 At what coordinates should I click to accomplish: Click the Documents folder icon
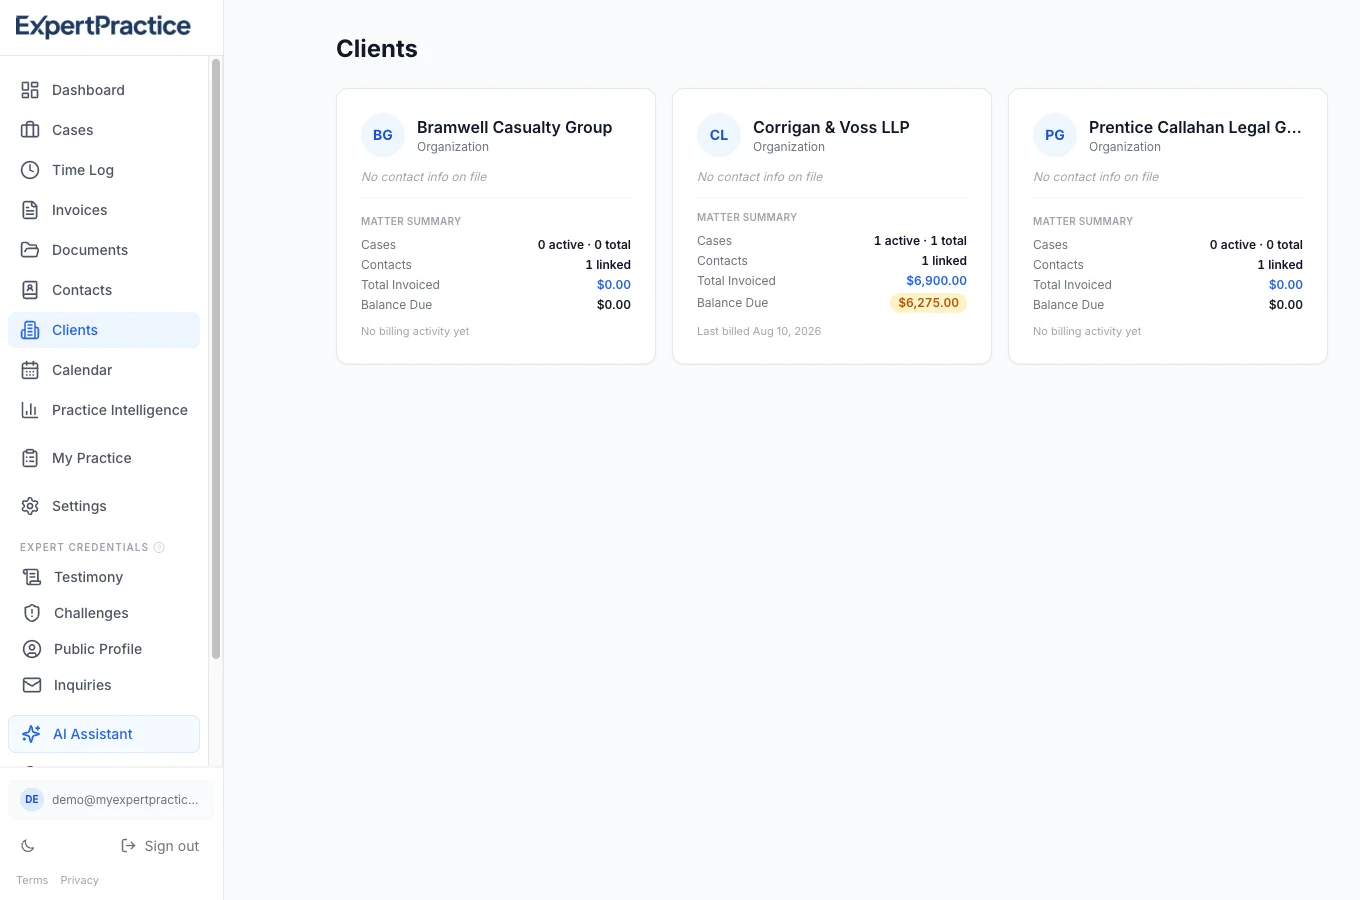[x=30, y=250]
